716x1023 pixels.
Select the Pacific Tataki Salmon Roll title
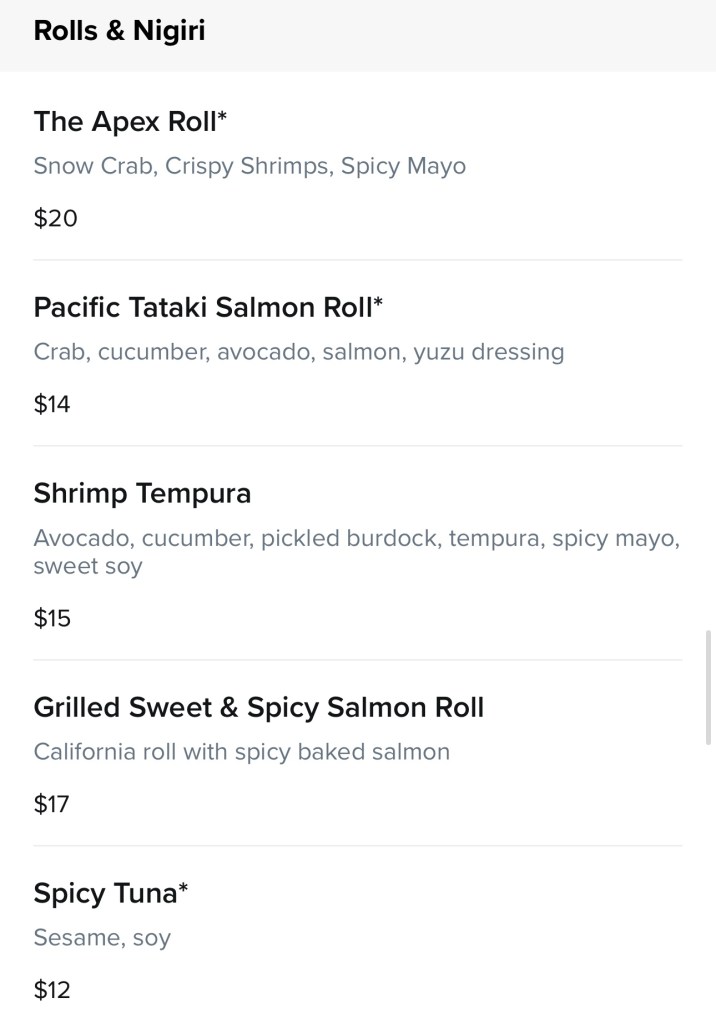coord(203,307)
